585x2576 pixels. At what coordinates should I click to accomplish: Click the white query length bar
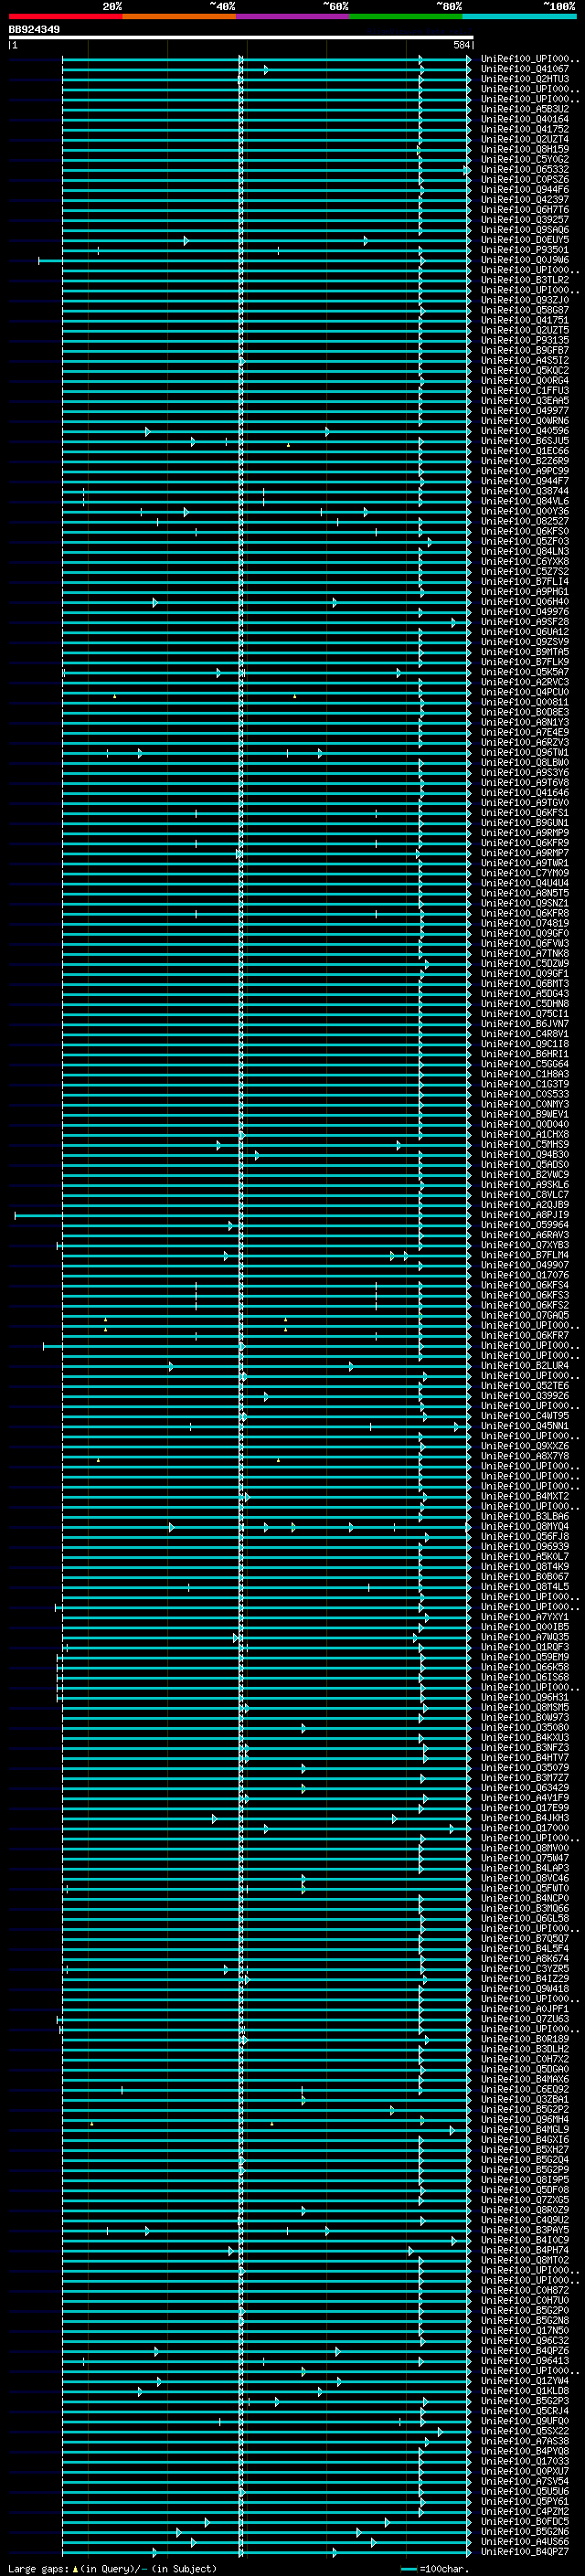(x=241, y=38)
